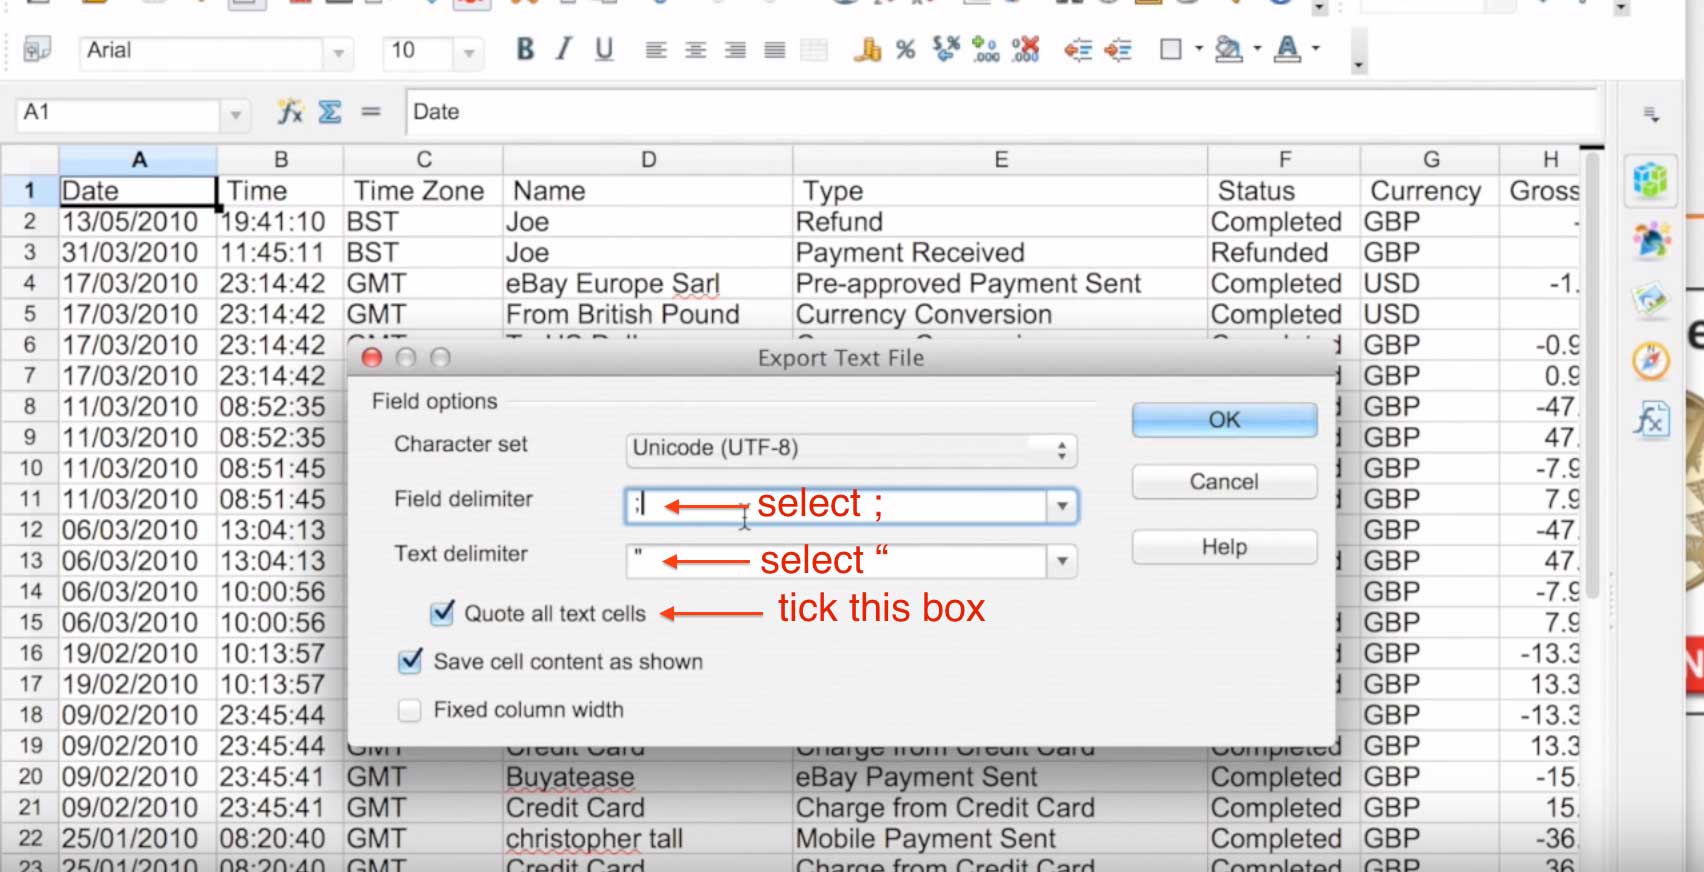Select column G header
The height and width of the screenshot is (872, 1704).
coord(1430,160)
